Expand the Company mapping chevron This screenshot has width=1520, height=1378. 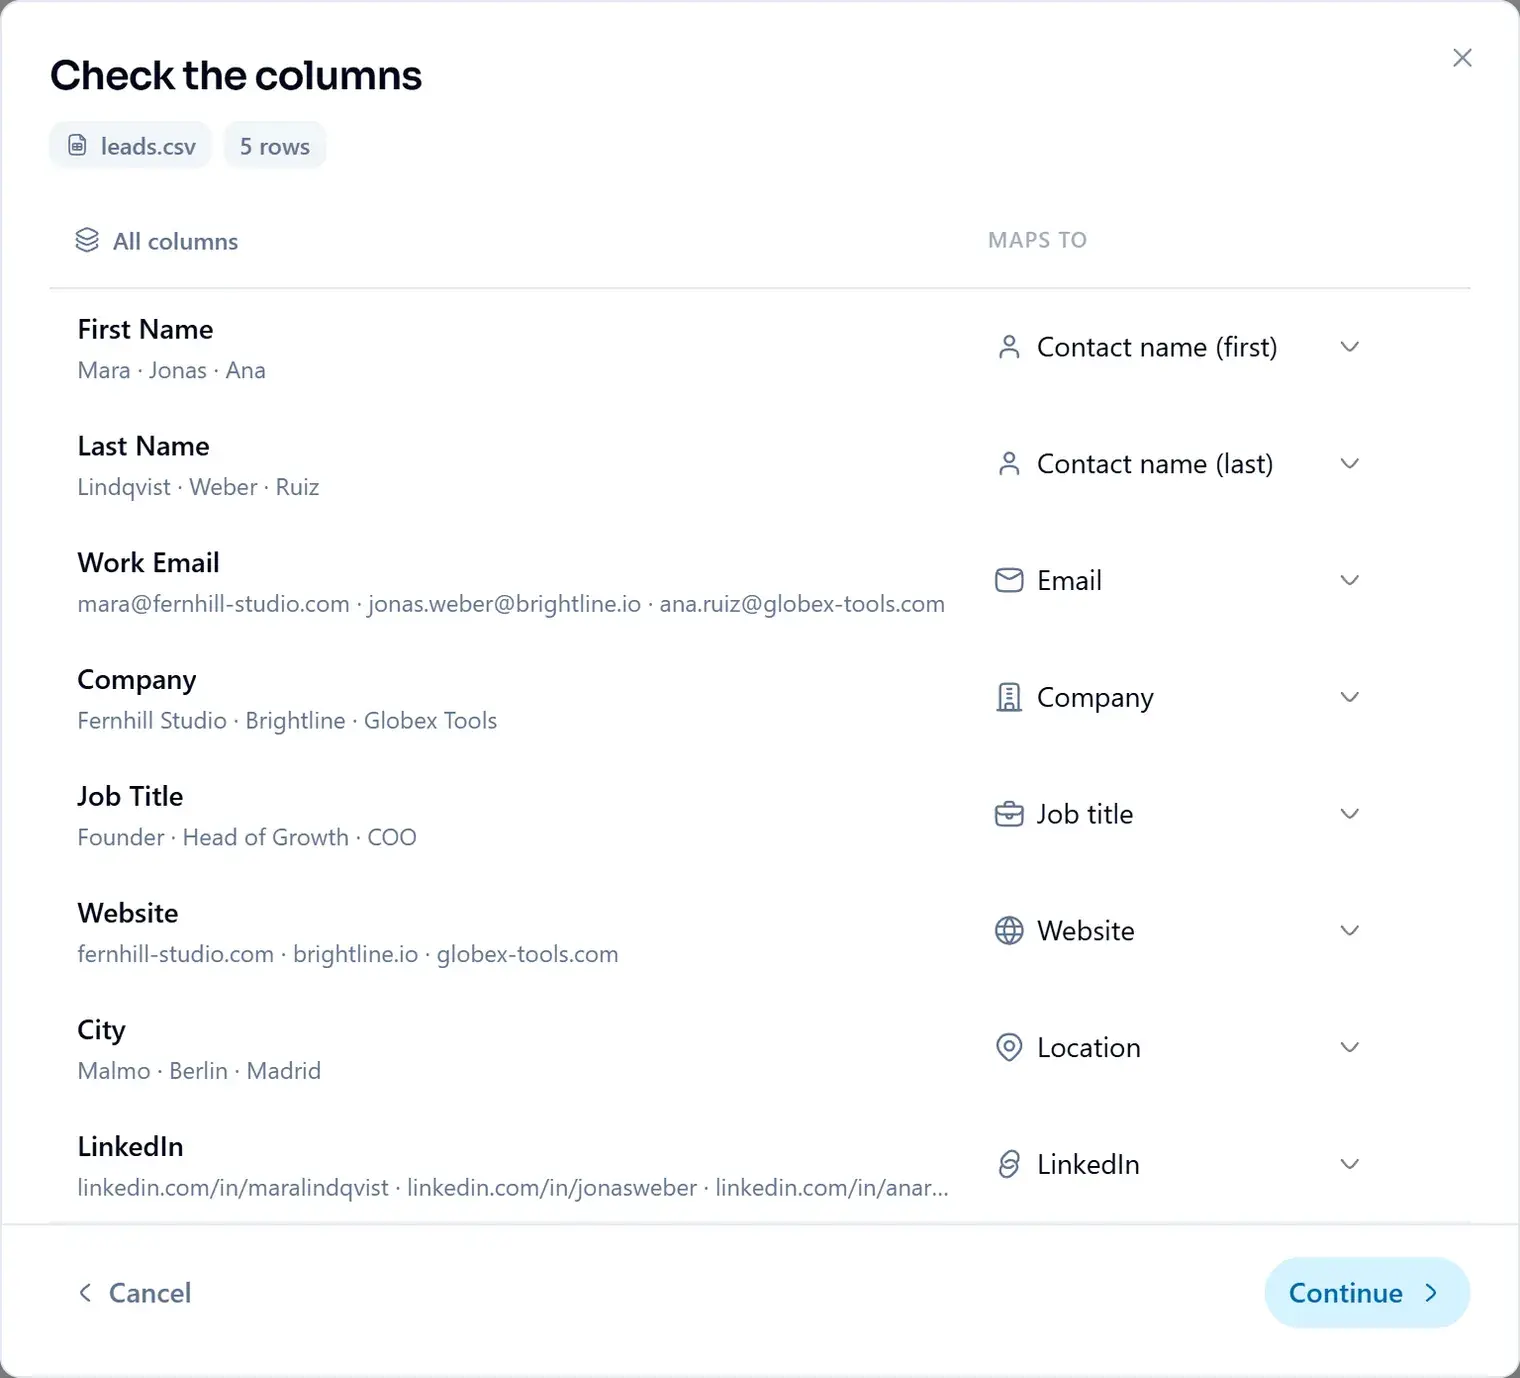(1350, 697)
